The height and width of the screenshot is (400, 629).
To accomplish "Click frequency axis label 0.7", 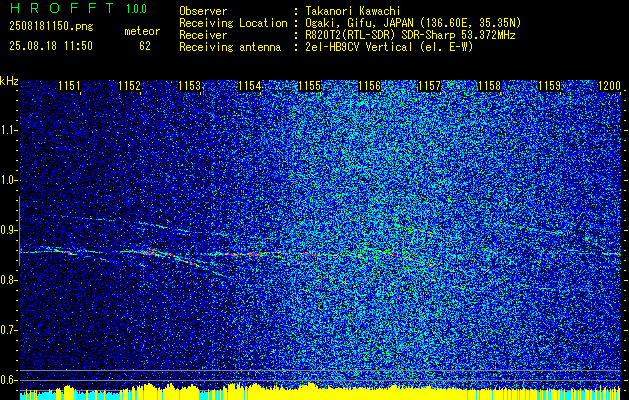I will [8, 330].
